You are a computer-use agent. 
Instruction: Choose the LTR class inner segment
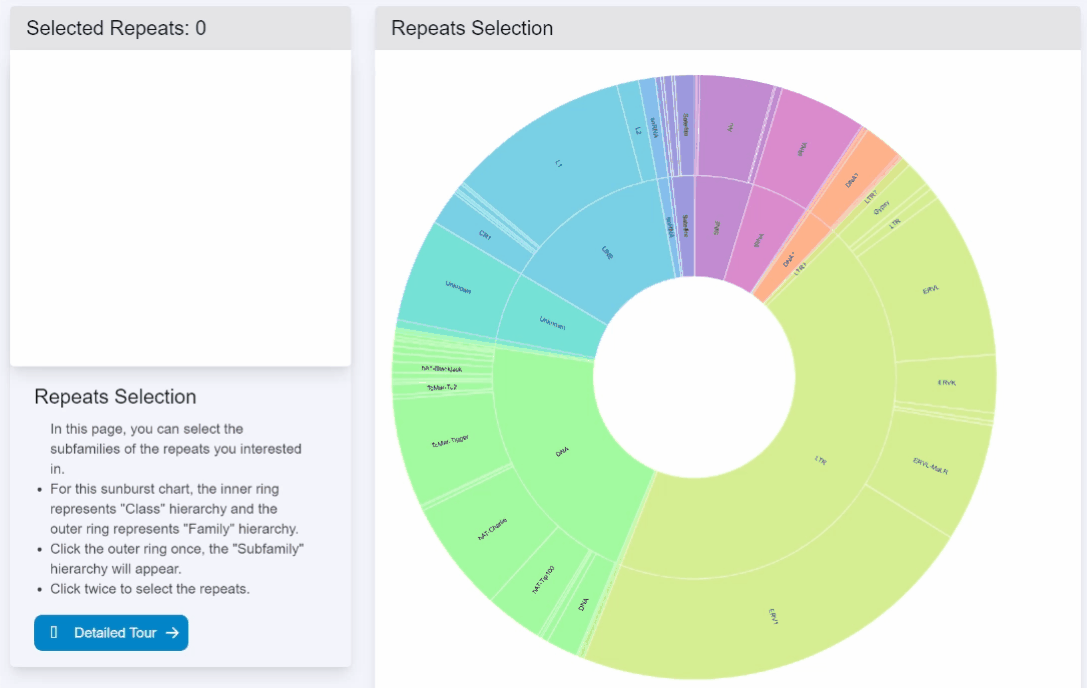point(821,461)
